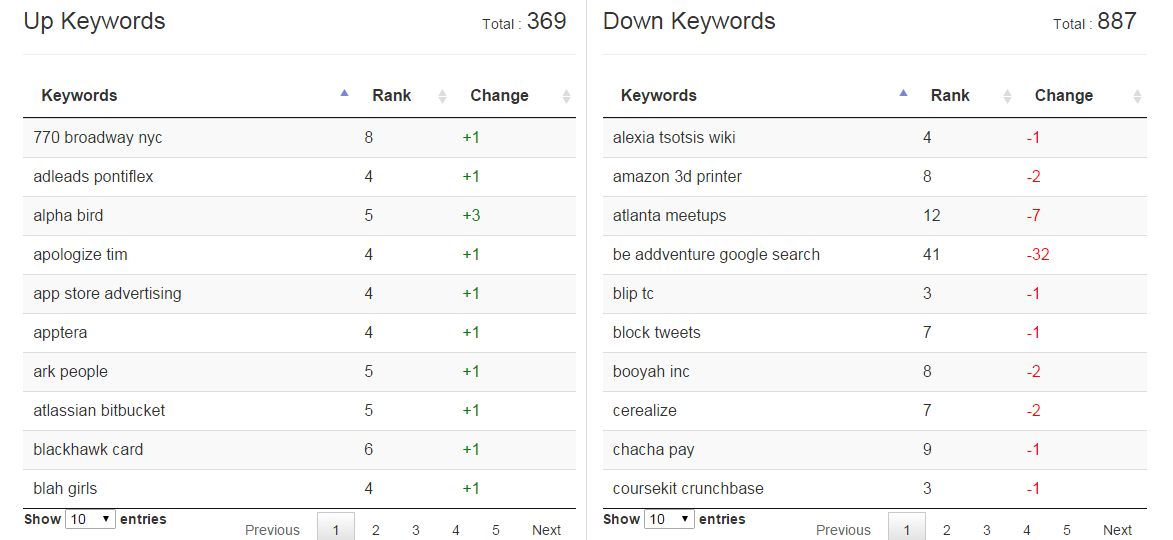This screenshot has height=540, width=1173.
Task: Go to page 5 of Up Keywords
Action: pyautogui.click(x=496, y=530)
